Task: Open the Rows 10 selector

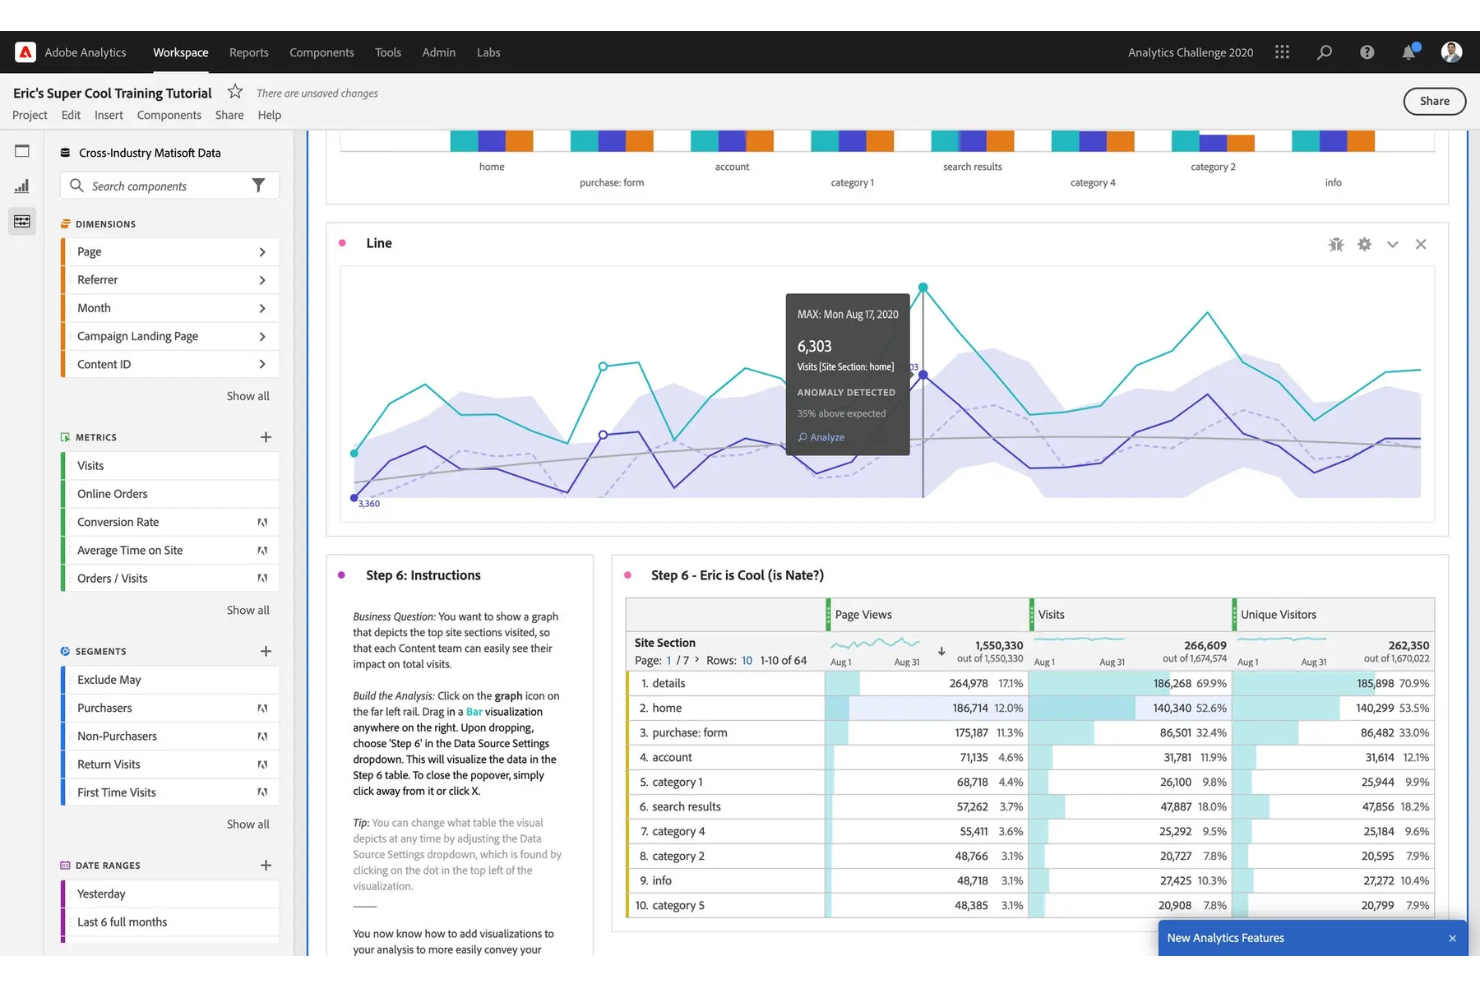Action: (x=747, y=660)
